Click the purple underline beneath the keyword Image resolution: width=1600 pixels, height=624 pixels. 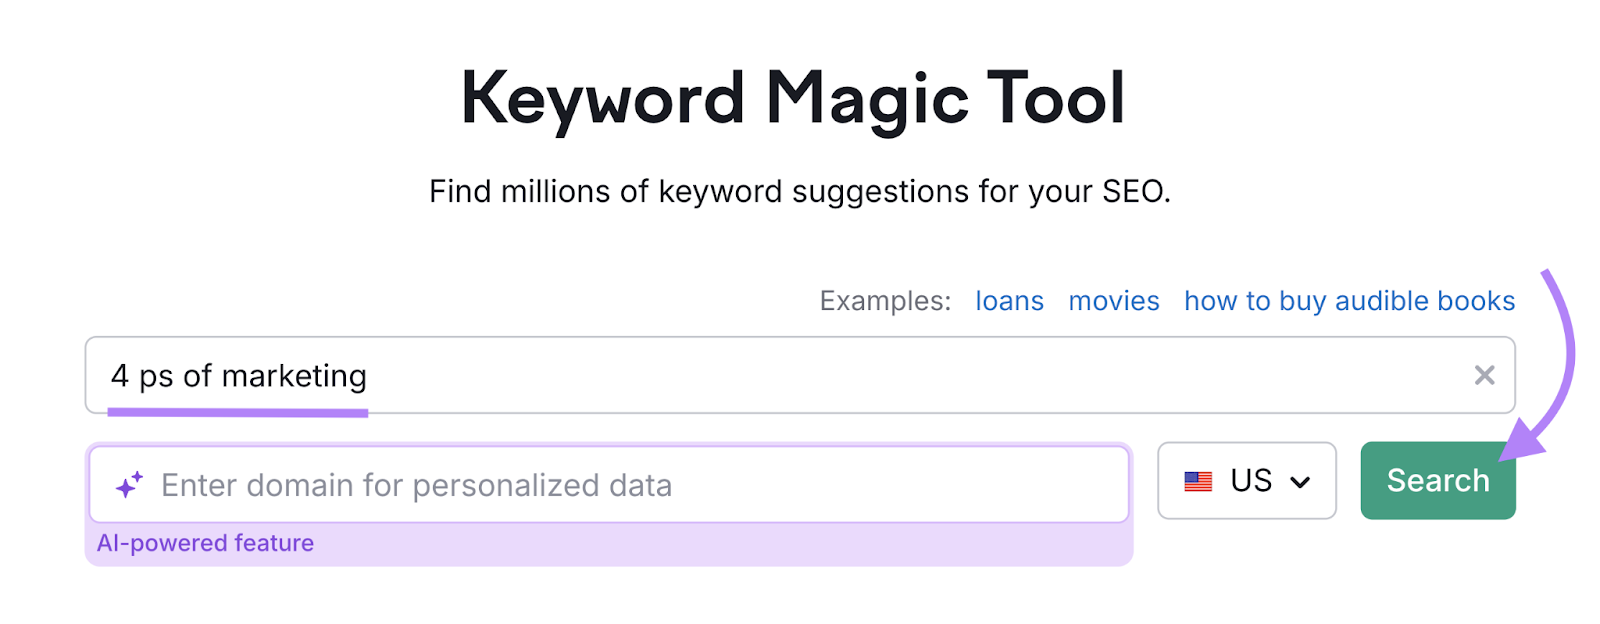238,410
